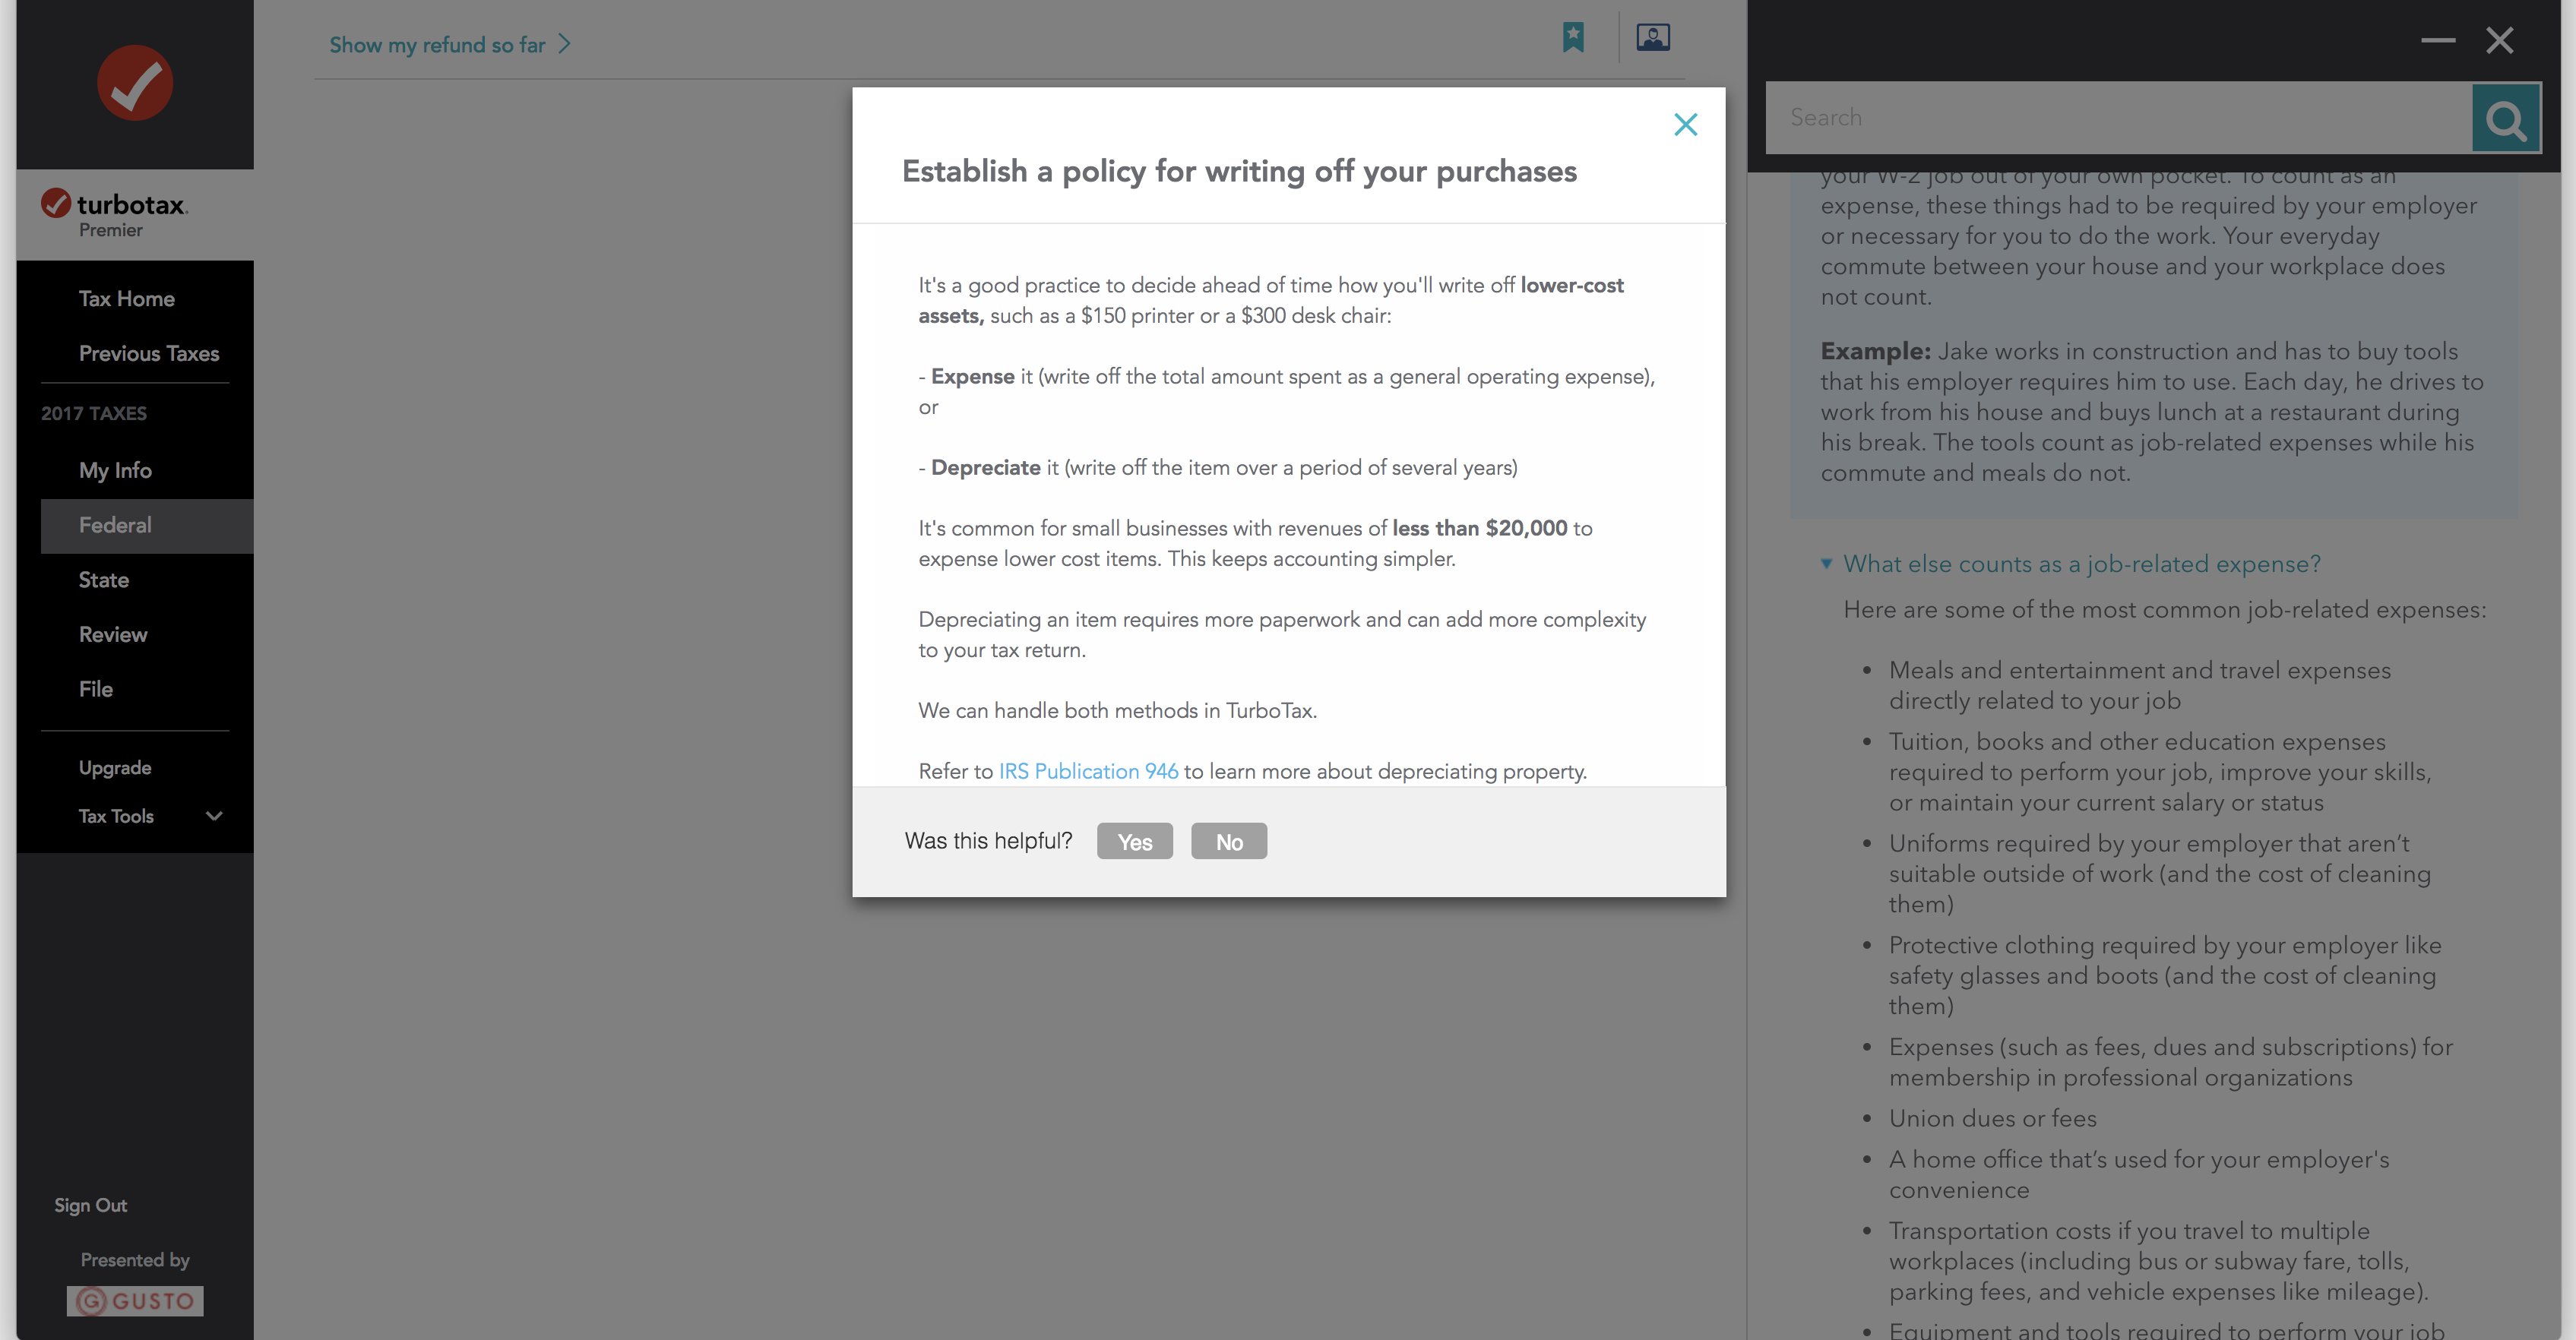The height and width of the screenshot is (1340, 2576).
Task: Select Federal in the sidebar
Action: [x=115, y=525]
